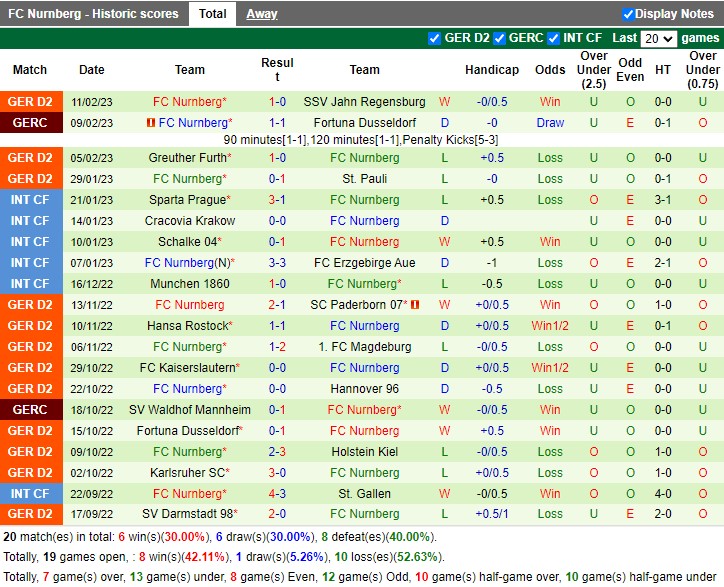The width and height of the screenshot is (724, 587).
Task: Click the Greuther Furth team name
Action: click(187, 157)
